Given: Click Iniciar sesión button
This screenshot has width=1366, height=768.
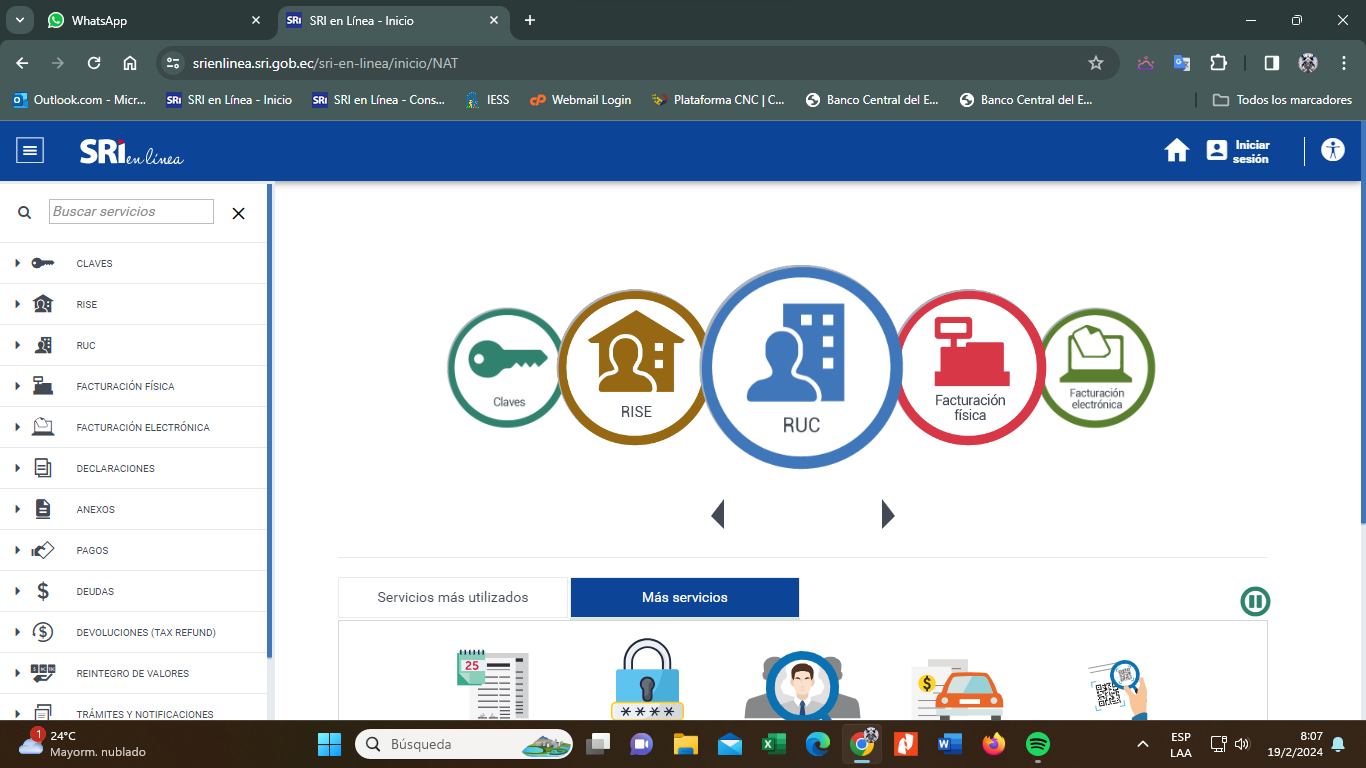Looking at the screenshot, I should (x=1238, y=151).
